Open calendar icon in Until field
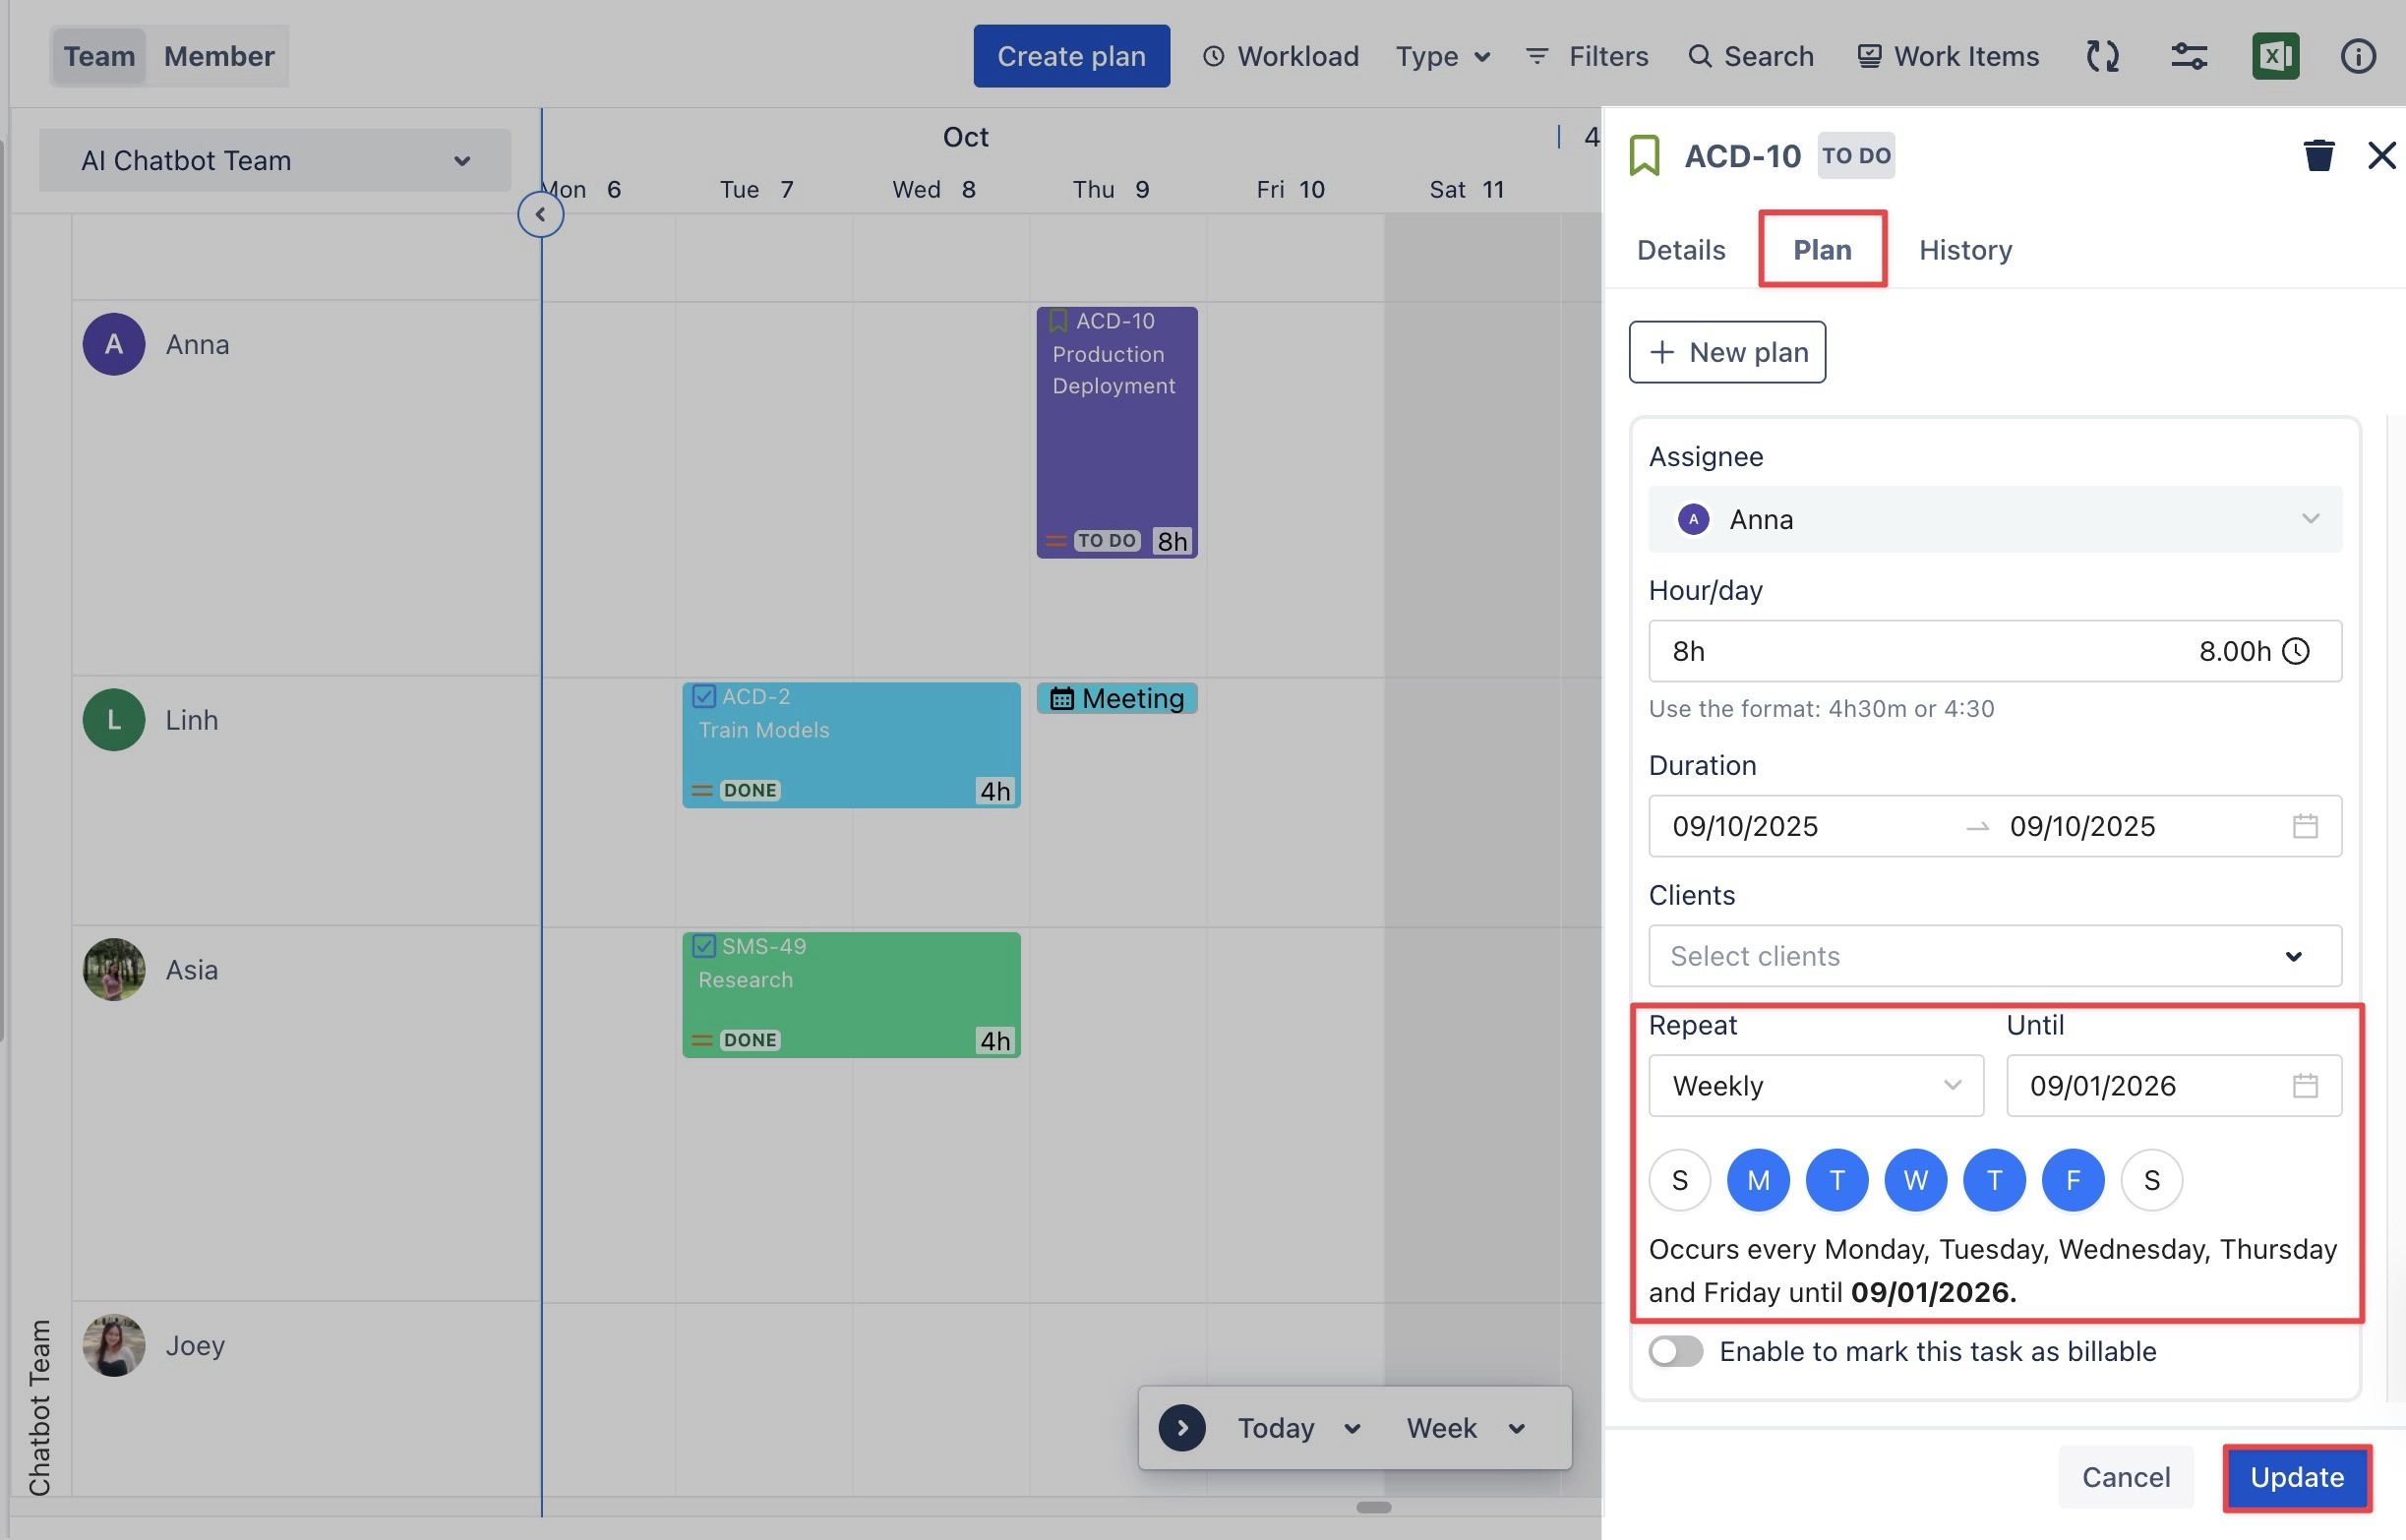The image size is (2406, 1540). (2305, 1085)
